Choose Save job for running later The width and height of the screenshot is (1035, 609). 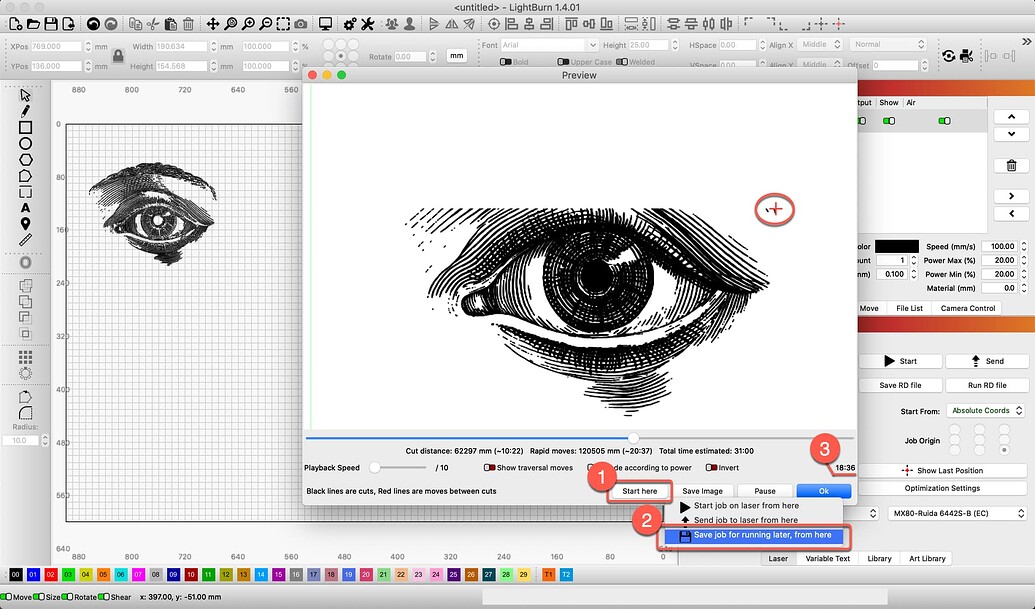point(754,535)
